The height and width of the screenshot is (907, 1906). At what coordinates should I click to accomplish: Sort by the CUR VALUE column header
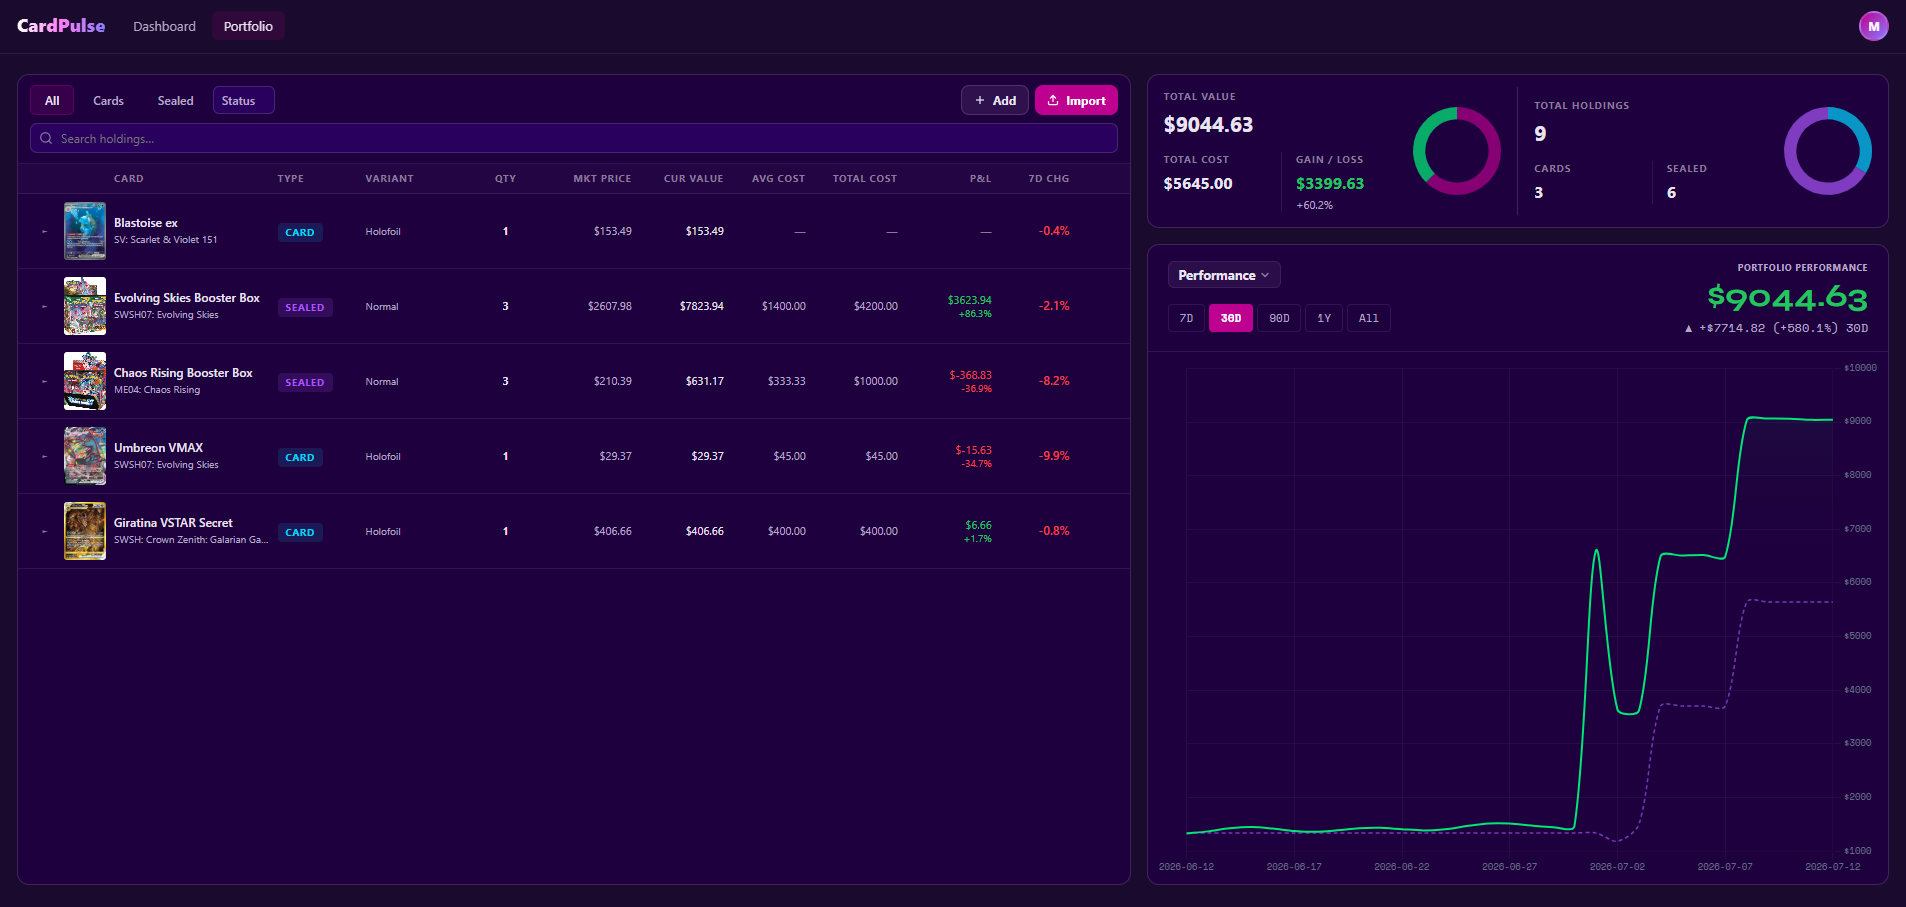(693, 178)
